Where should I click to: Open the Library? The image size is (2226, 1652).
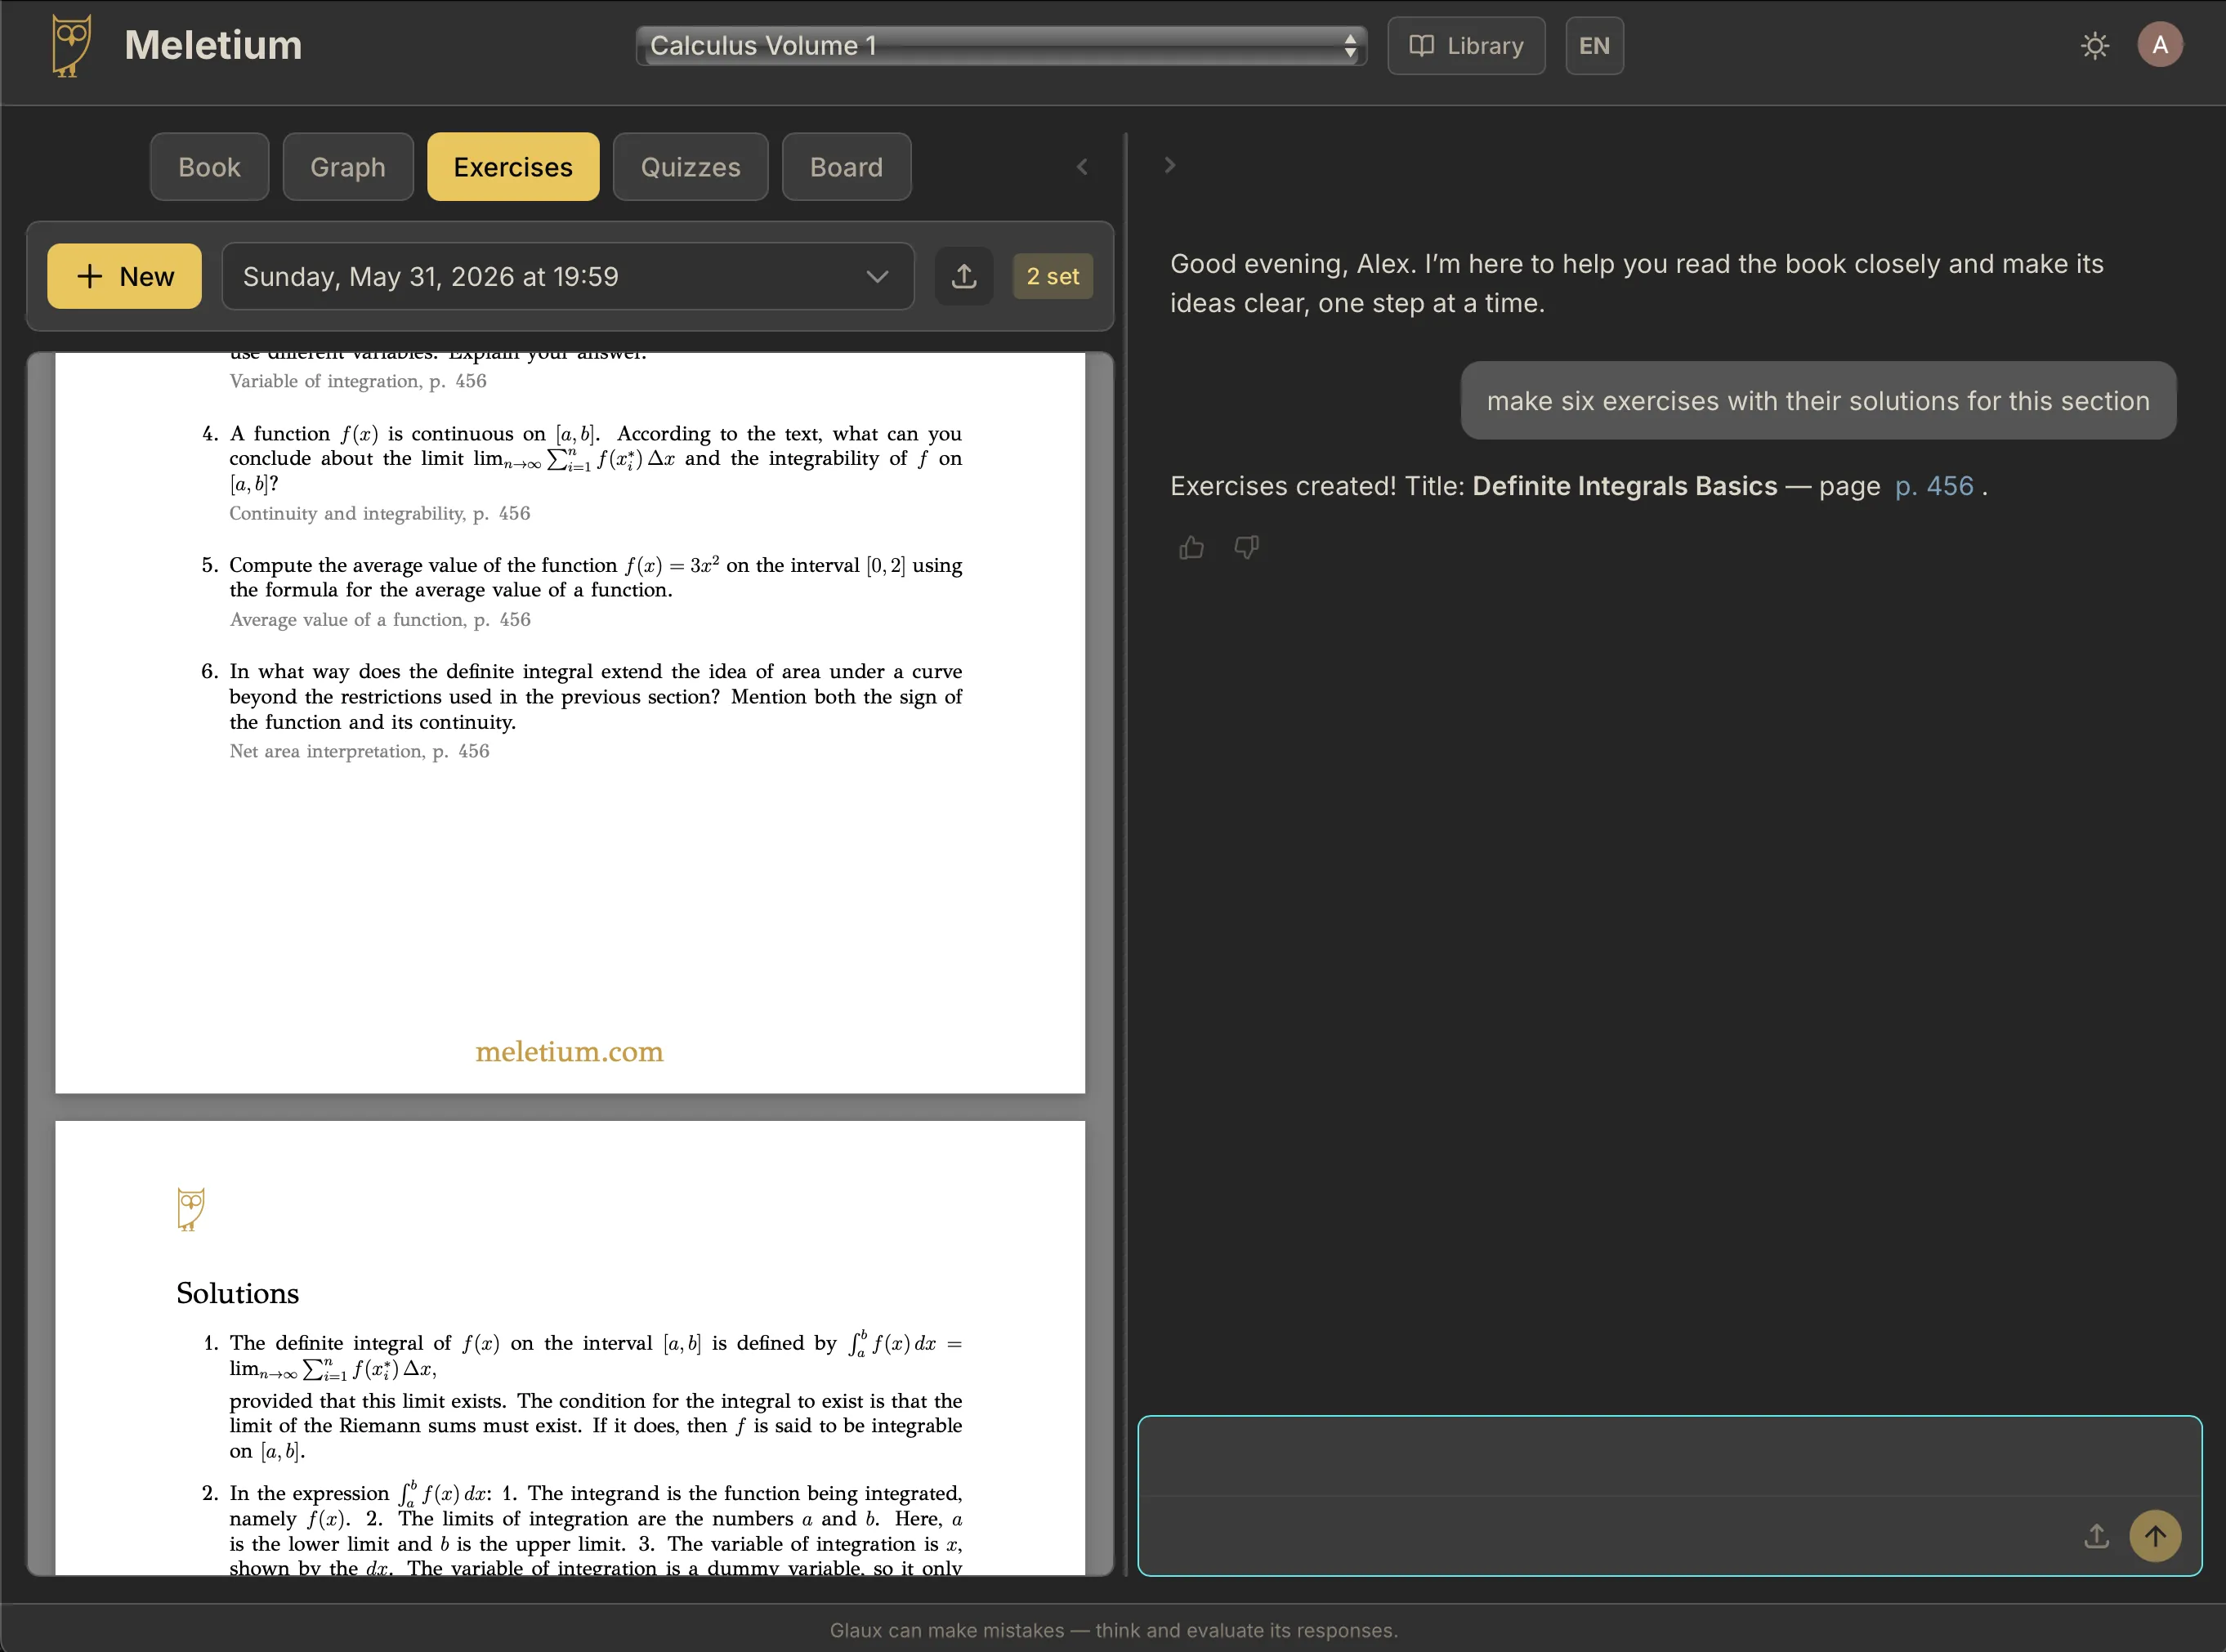point(1466,46)
